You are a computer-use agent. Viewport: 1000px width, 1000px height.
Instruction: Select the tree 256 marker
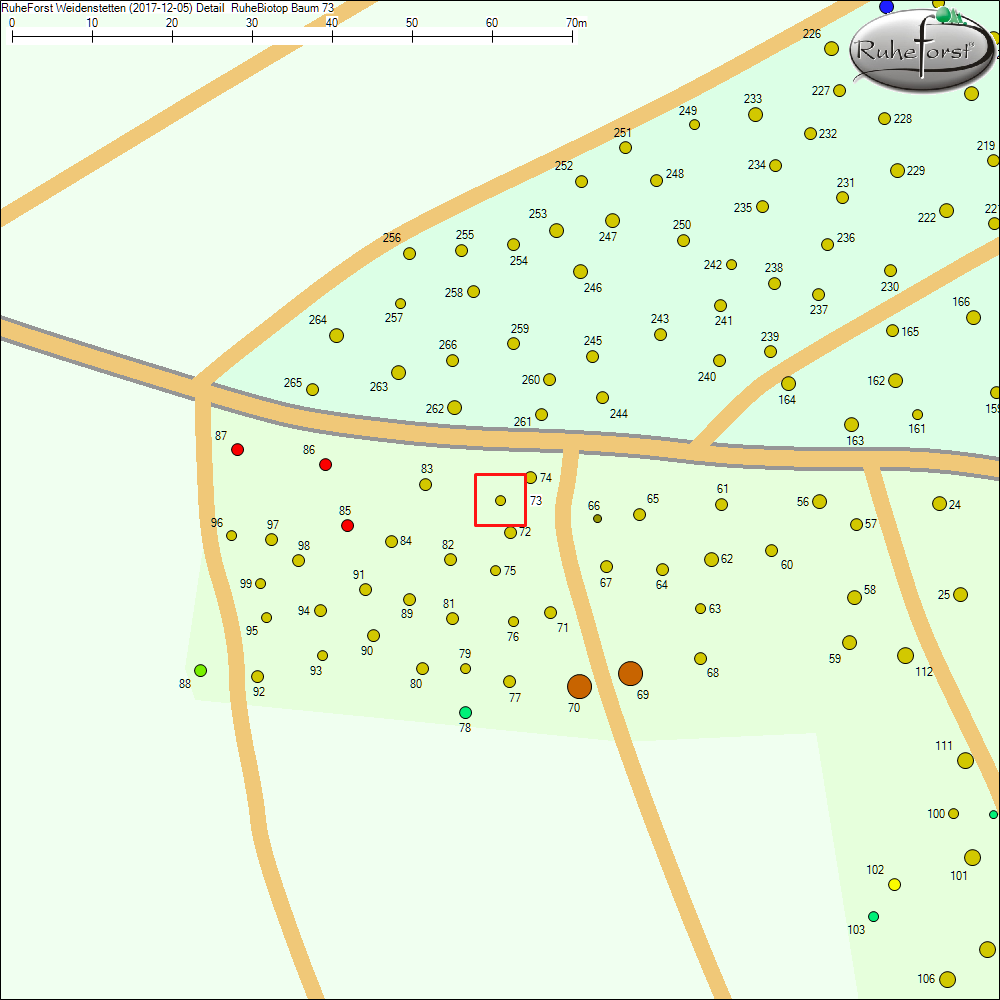coord(409,253)
